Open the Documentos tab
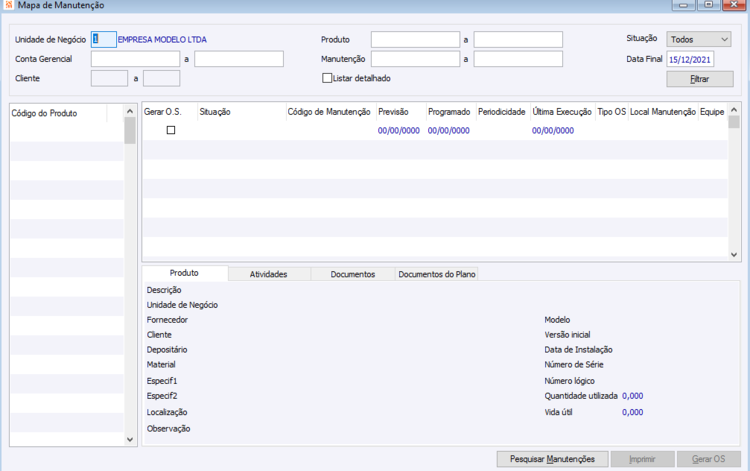Screen dimensions: 750x471 click(353, 274)
